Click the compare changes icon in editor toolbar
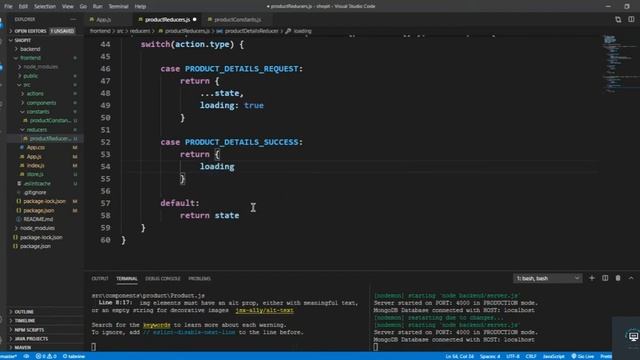Screen dimensions: 640x360 [618, 20]
